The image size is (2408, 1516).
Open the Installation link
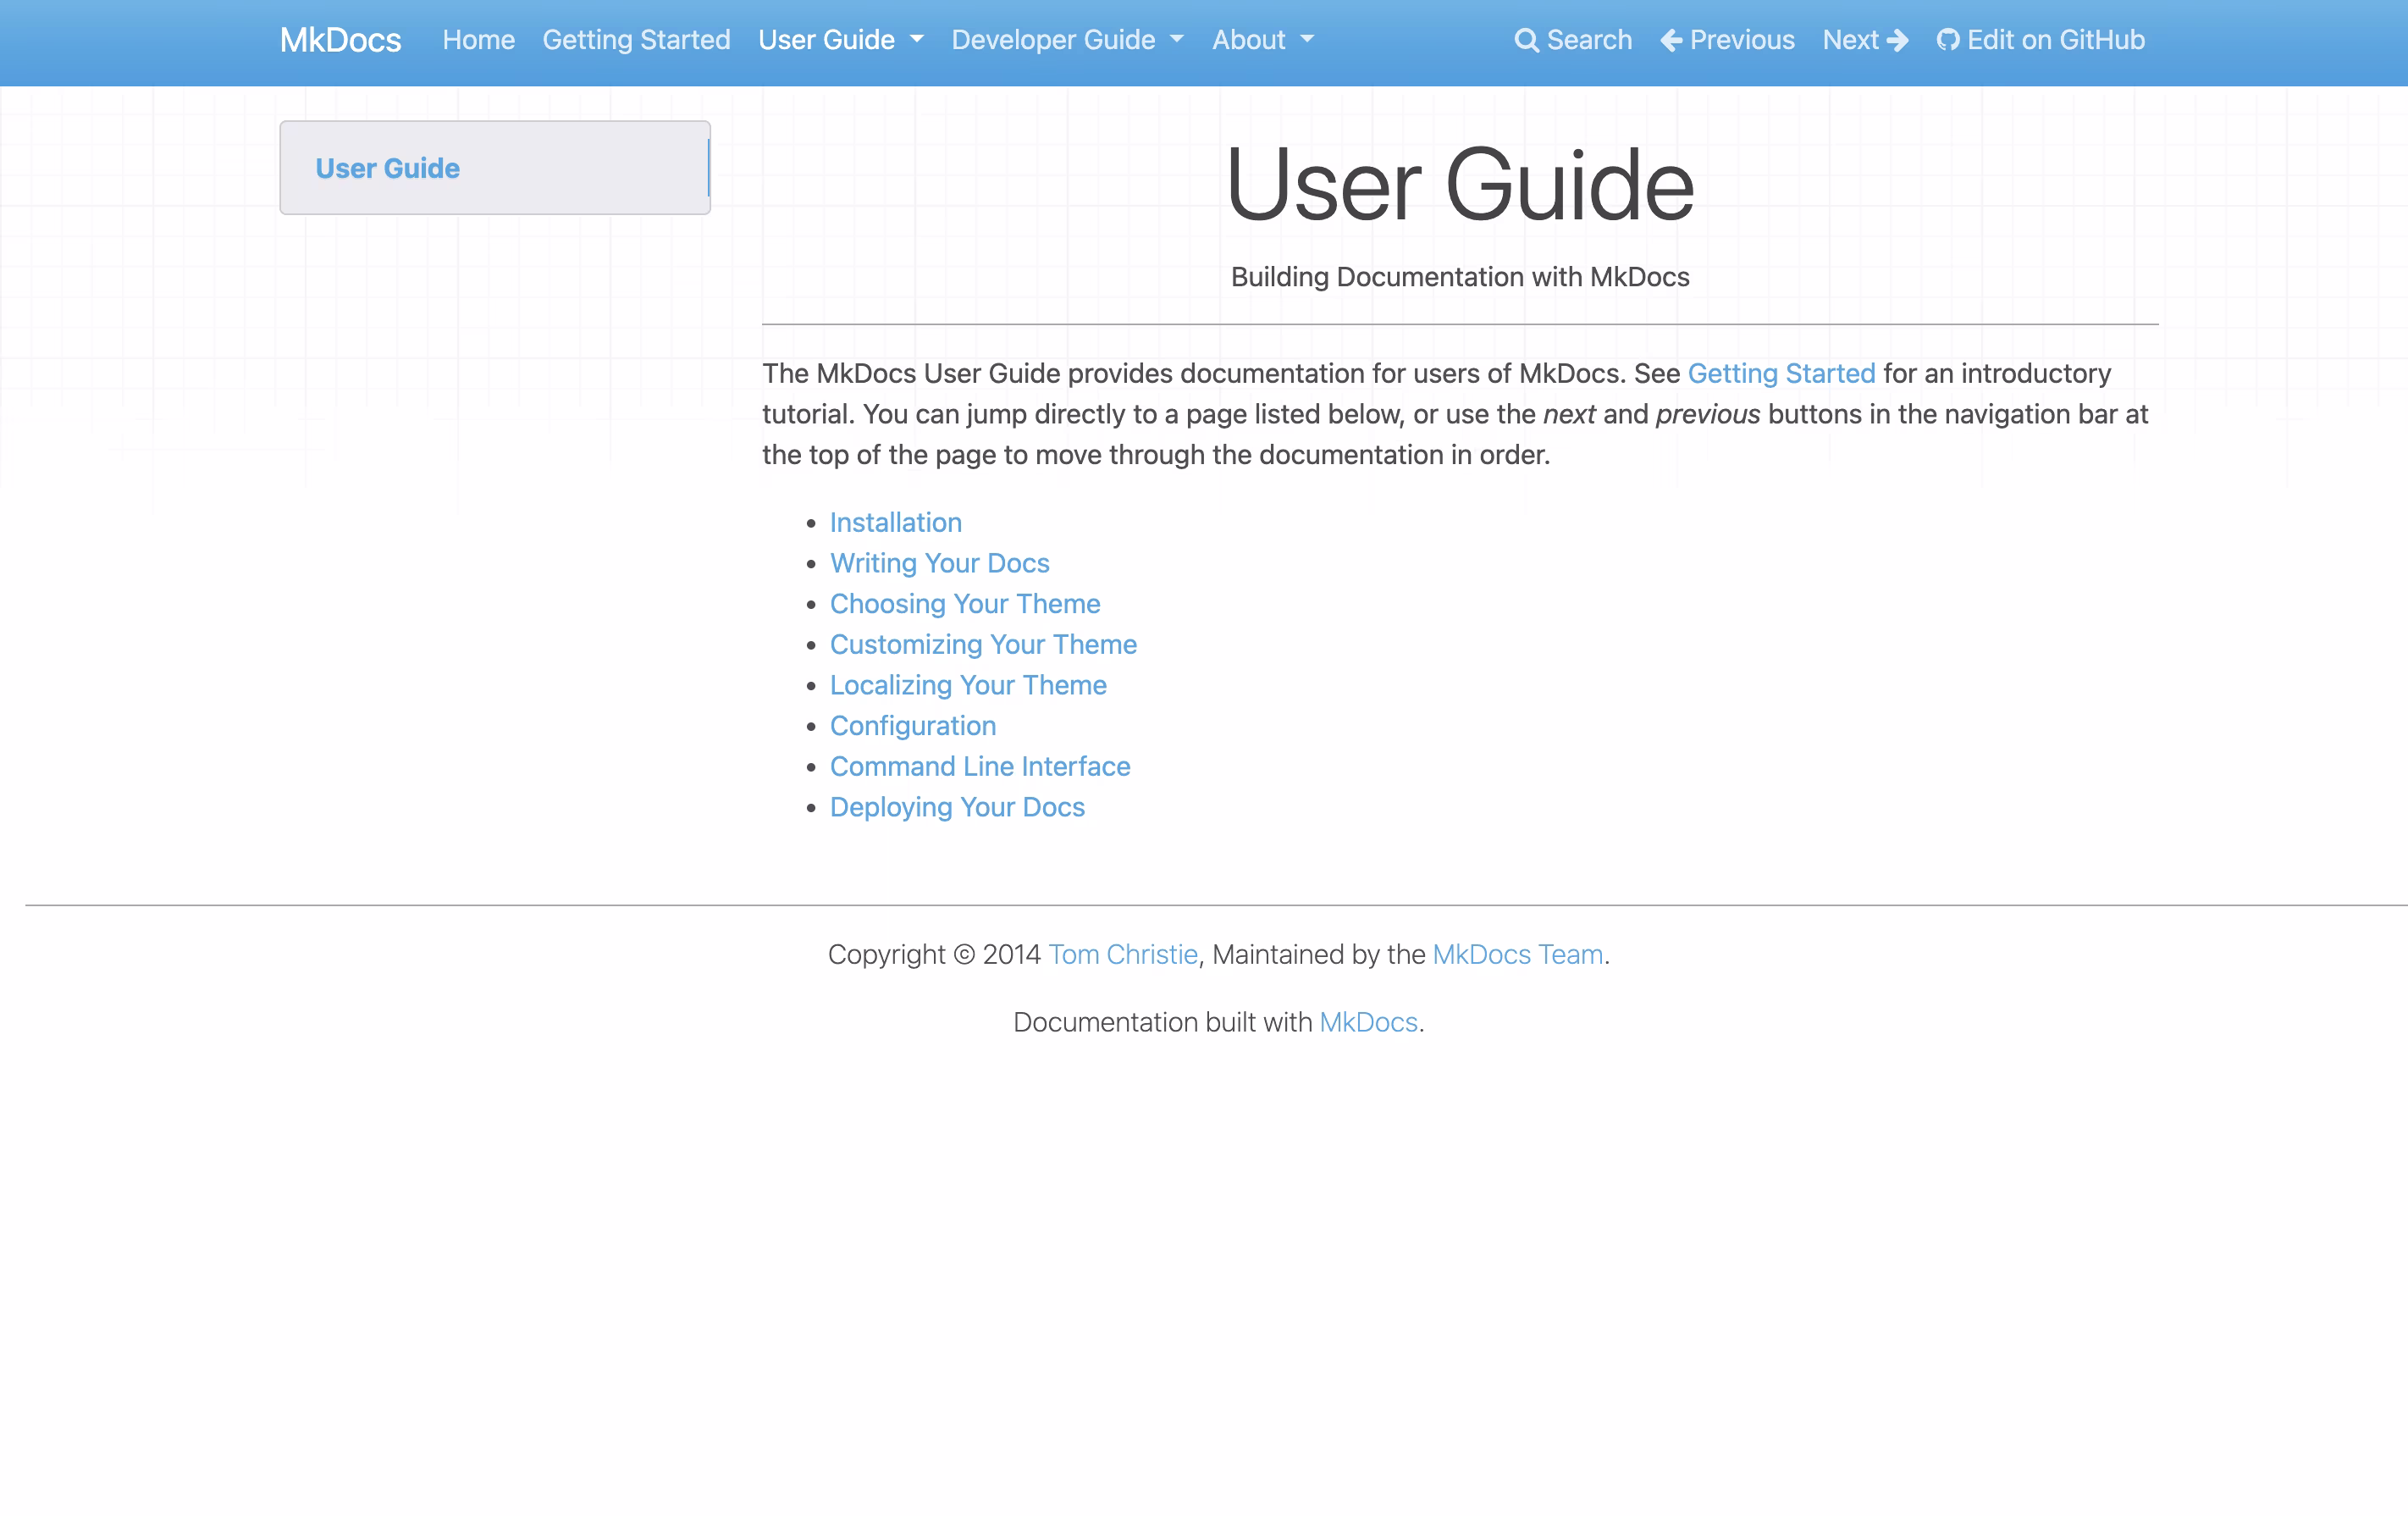(895, 522)
